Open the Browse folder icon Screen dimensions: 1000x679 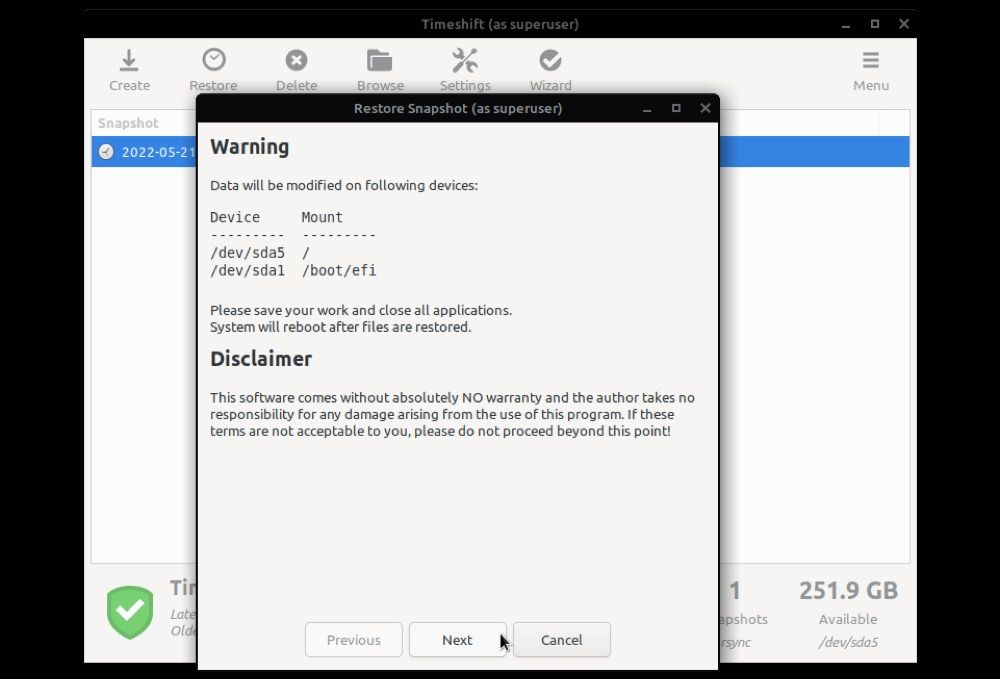(x=379, y=61)
